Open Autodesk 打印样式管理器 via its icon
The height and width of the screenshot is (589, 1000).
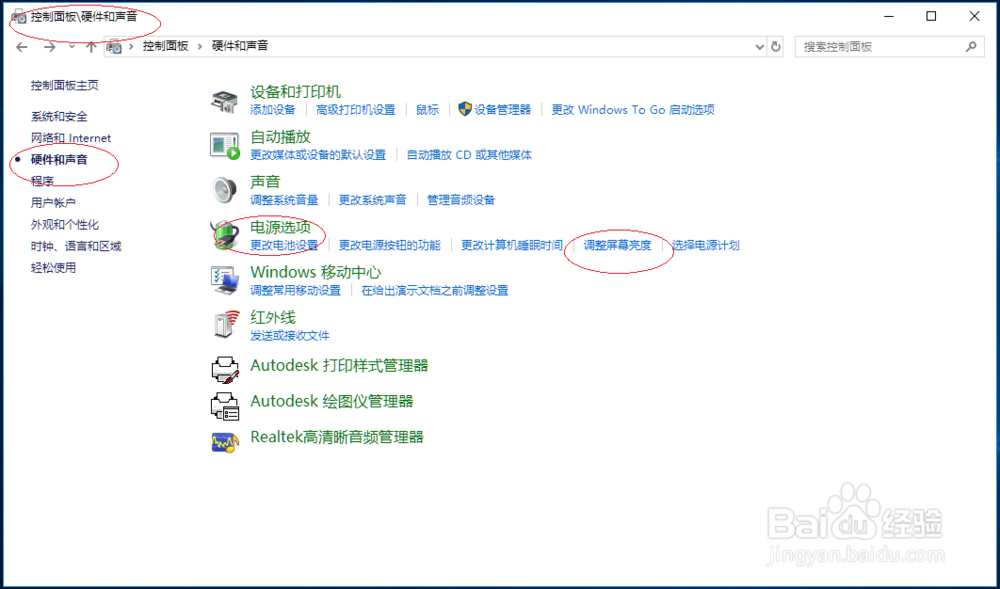click(226, 368)
